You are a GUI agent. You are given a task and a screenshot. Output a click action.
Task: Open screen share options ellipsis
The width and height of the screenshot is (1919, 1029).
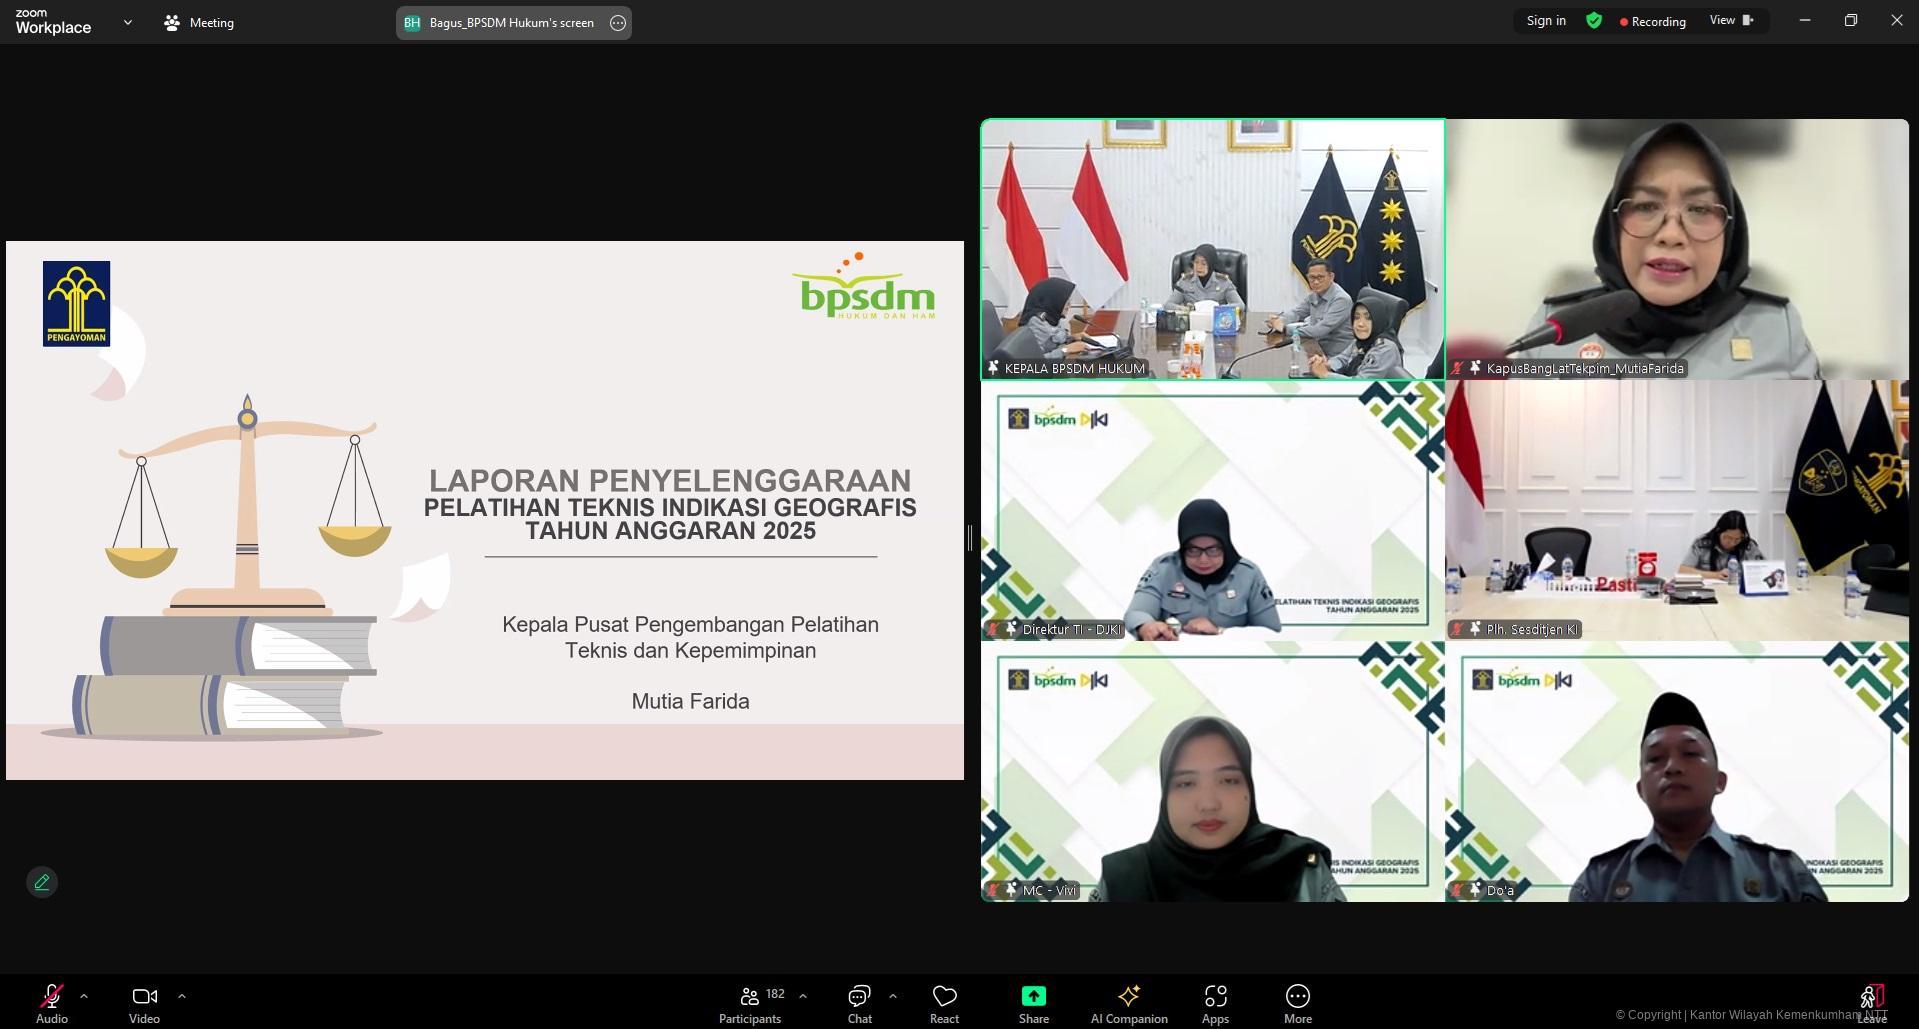(618, 23)
